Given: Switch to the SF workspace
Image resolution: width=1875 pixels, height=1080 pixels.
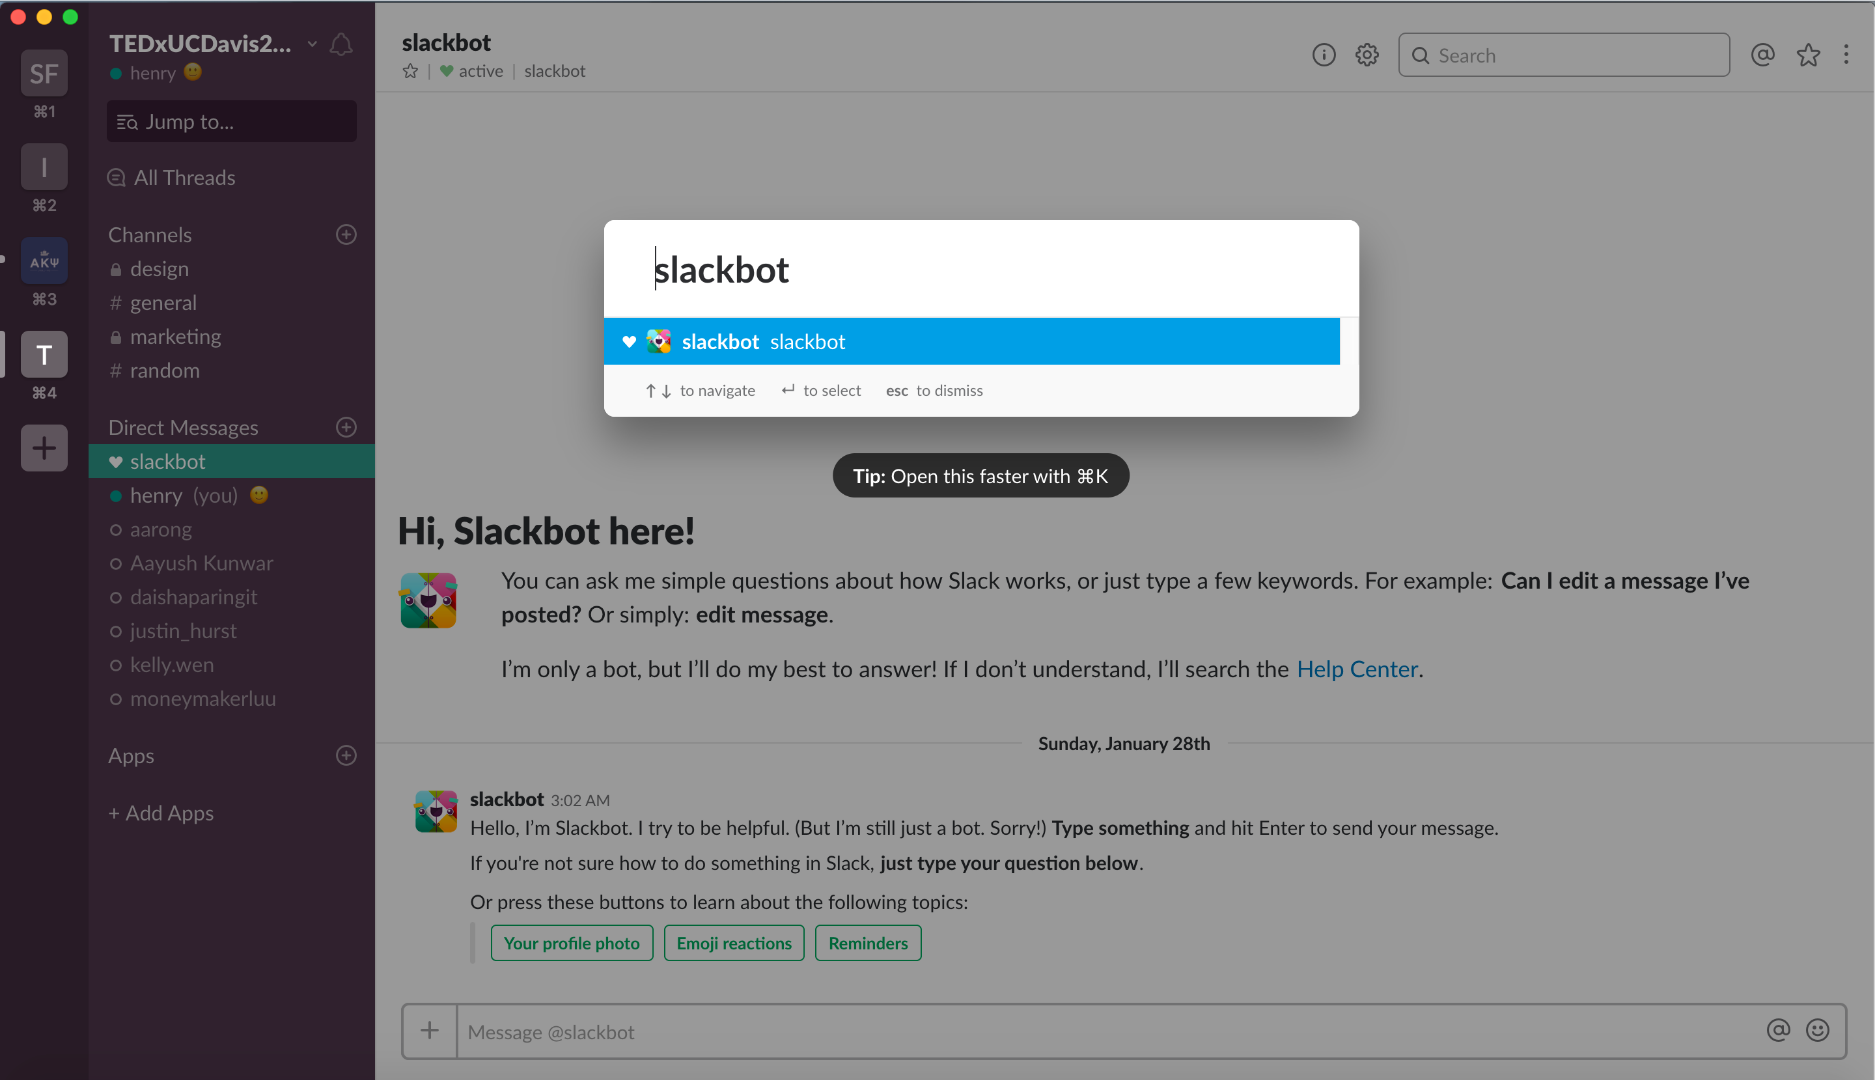Looking at the screenshot, I should [44, 73].
